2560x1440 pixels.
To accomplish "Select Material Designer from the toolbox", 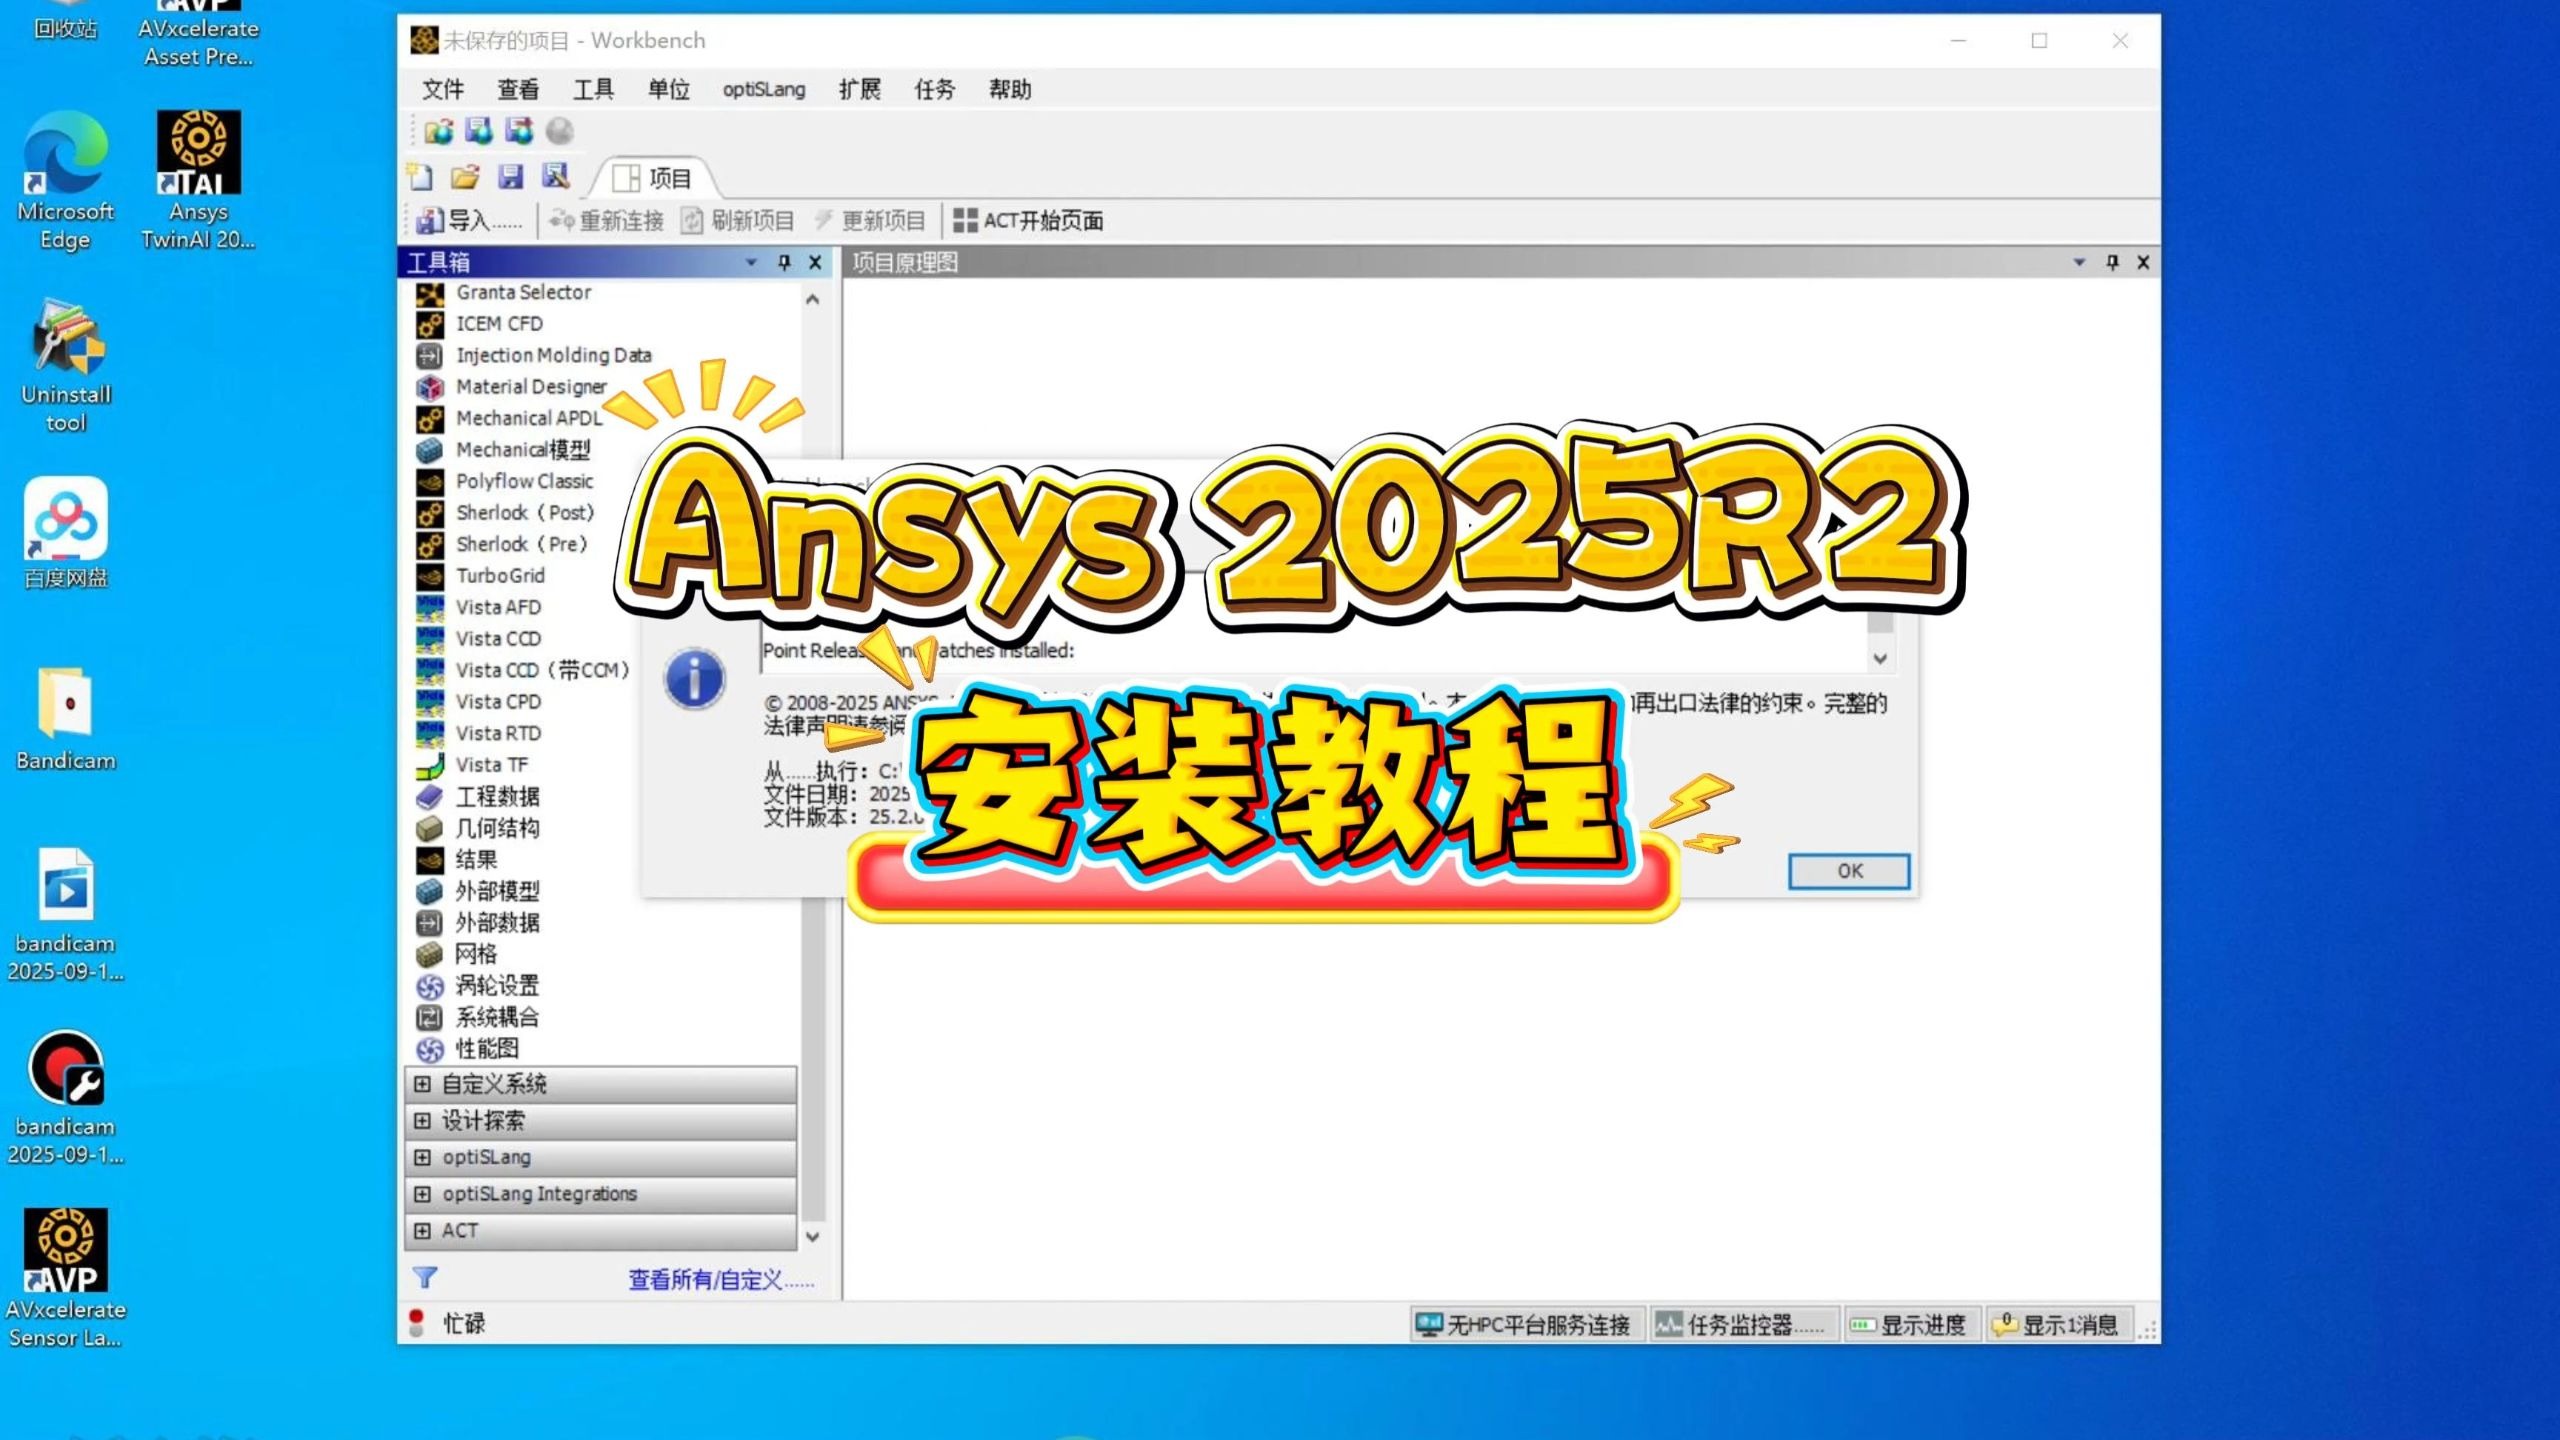I will coord(531,386).
